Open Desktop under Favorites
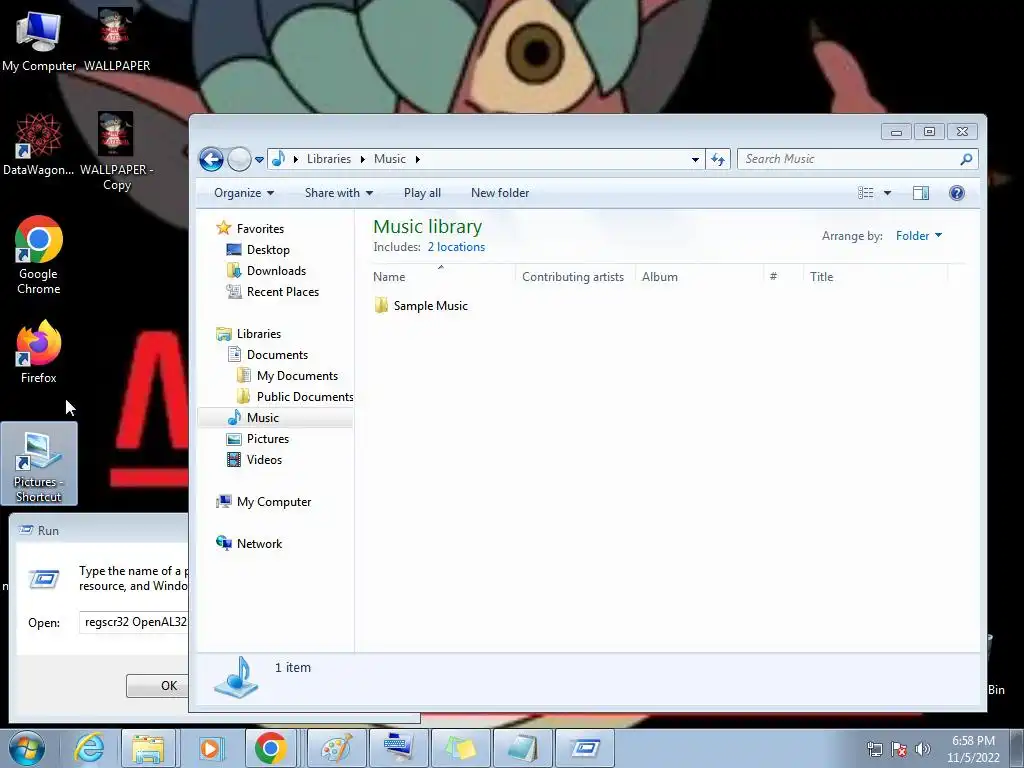 pyautogui.click(x=258, y=250)
